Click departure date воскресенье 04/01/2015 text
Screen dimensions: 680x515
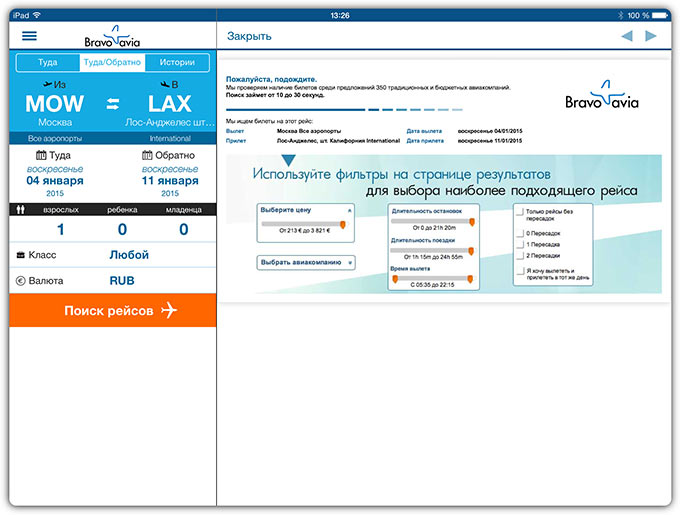tap(490, 131)
